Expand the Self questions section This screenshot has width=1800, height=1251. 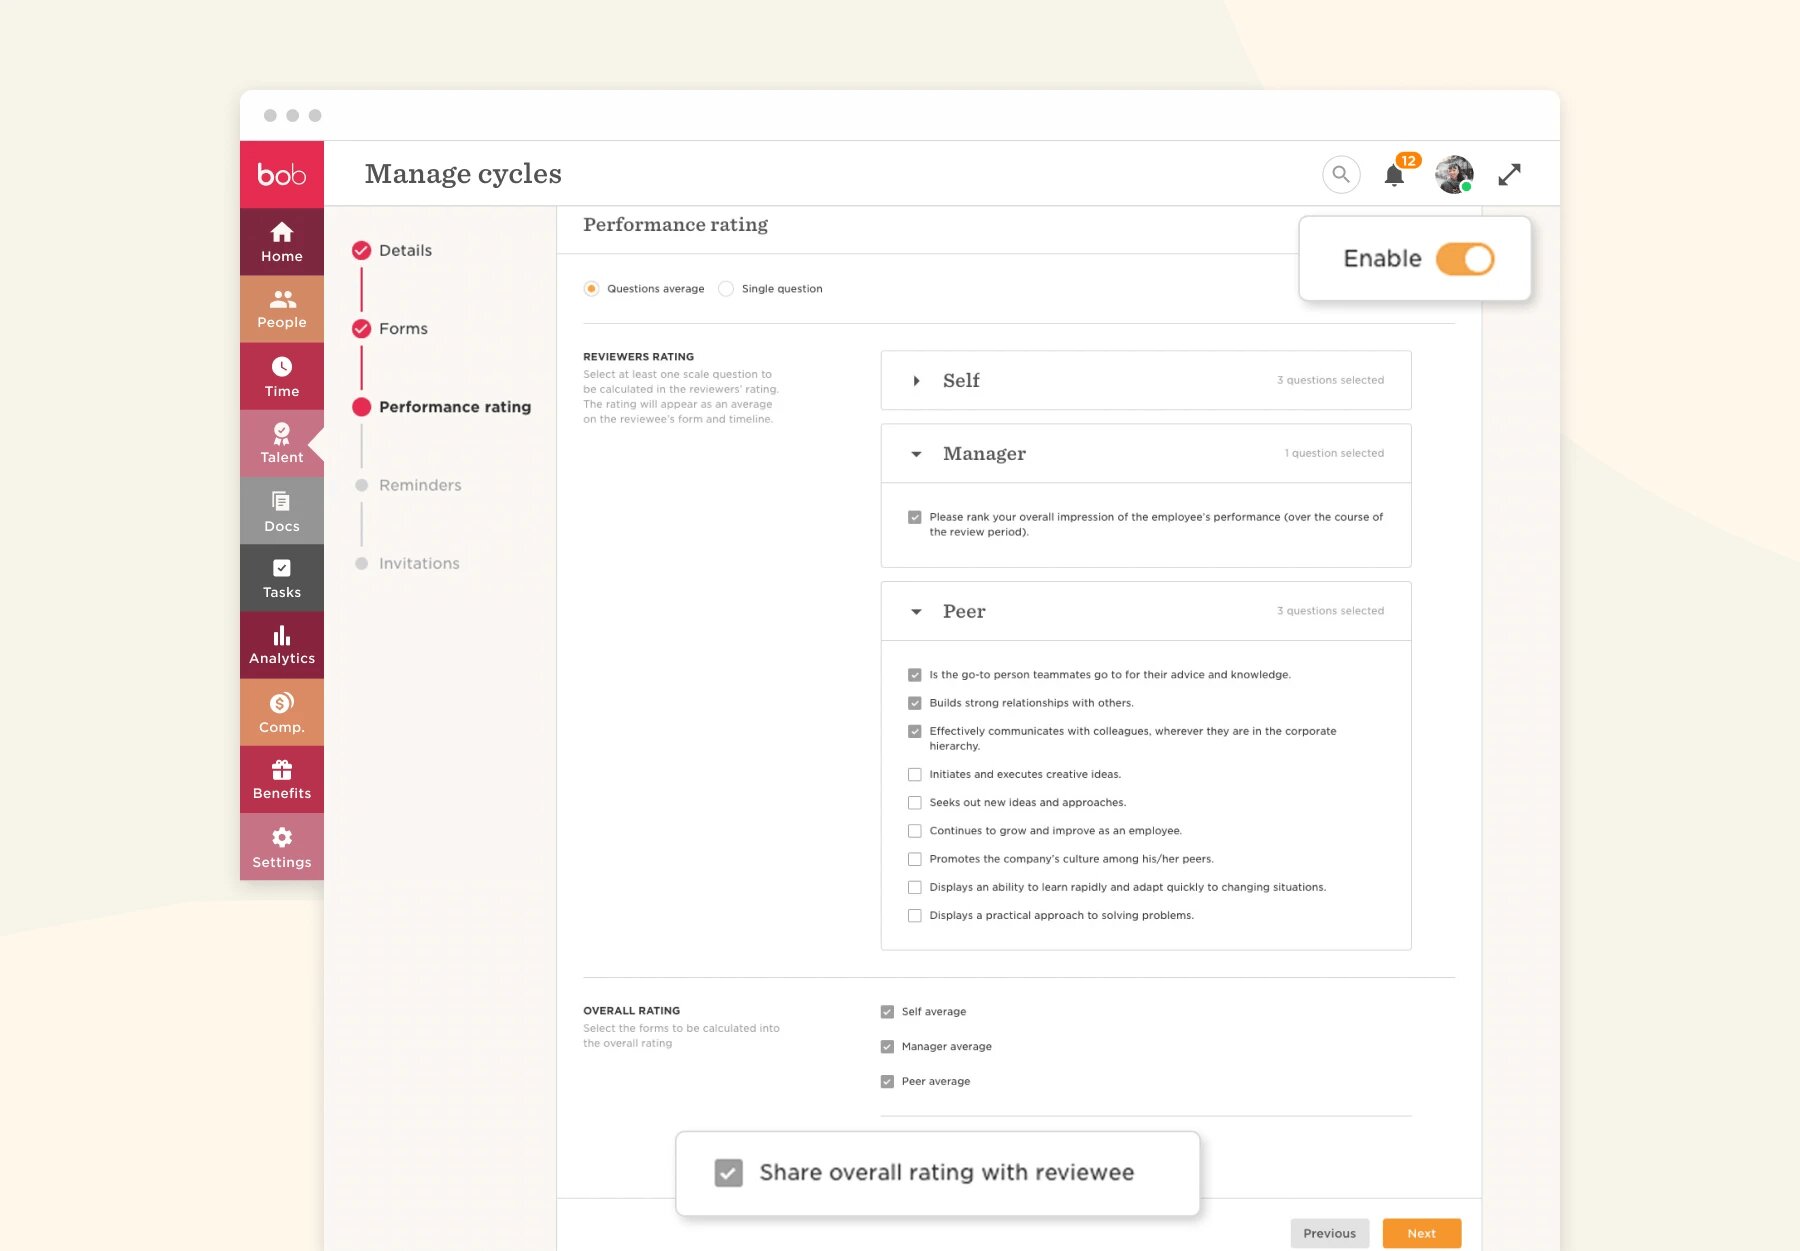click(x=916, y=381)
